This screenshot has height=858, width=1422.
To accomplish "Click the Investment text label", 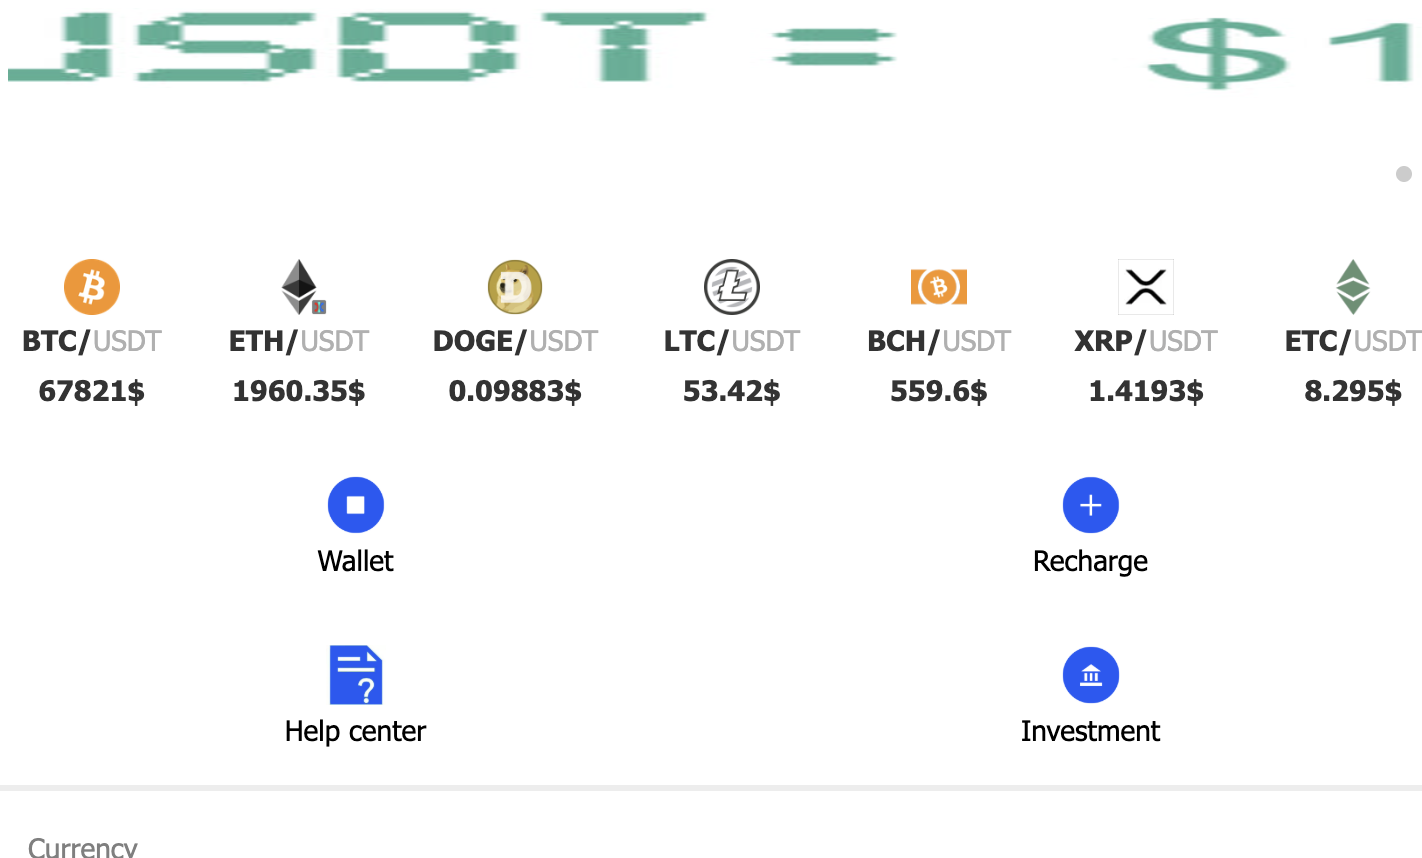I will pos(1090,731).
